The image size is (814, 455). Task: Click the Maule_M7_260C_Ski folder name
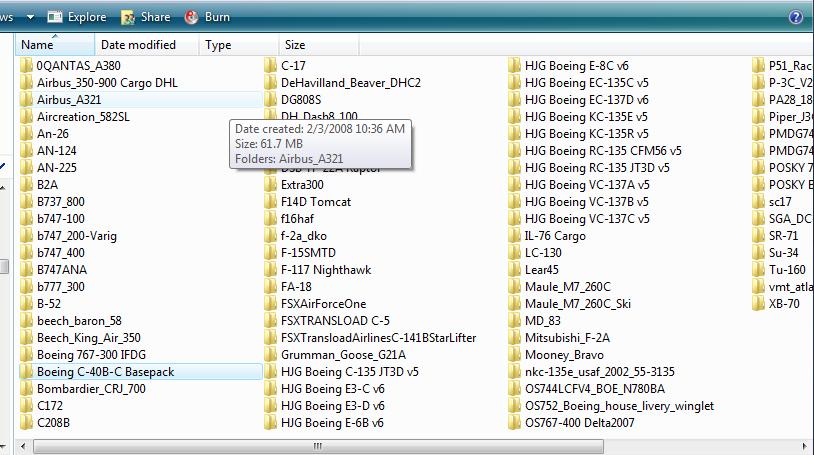(x=578, y=304)
